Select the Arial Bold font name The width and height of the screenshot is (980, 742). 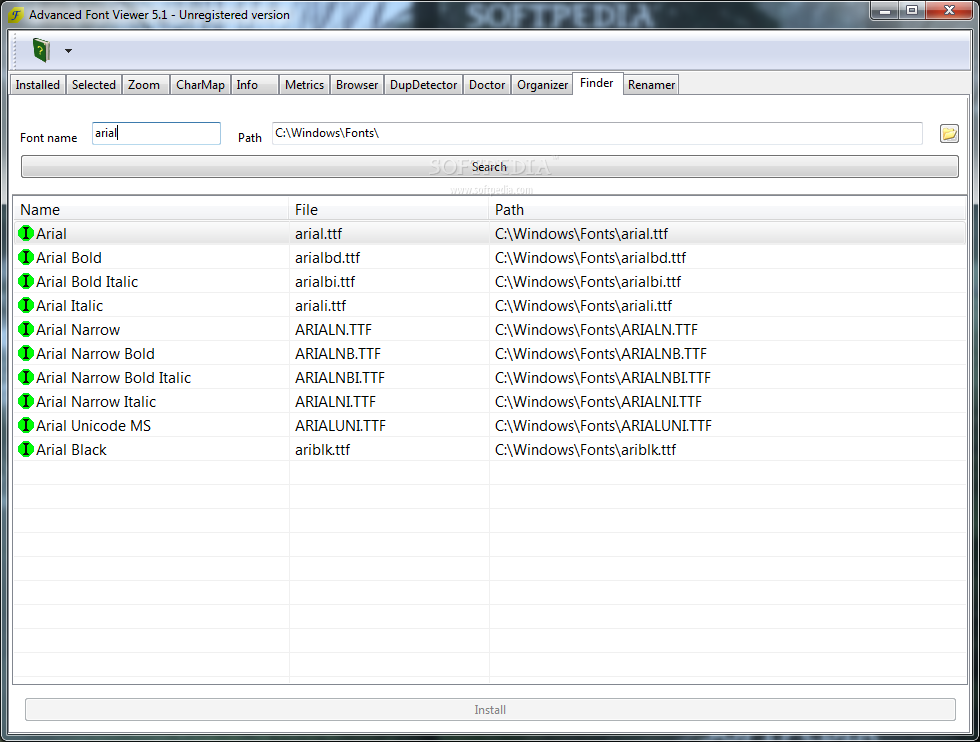[x=69, y=258]
